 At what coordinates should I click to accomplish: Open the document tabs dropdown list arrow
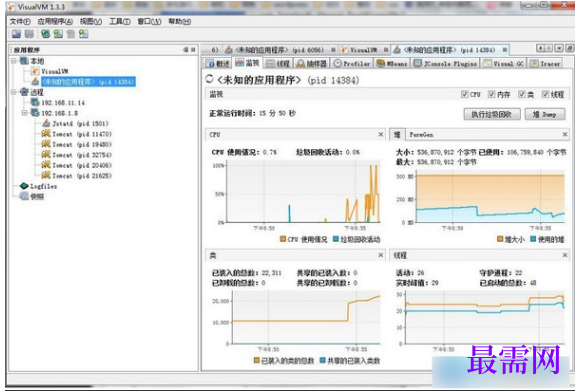(559, 48)
